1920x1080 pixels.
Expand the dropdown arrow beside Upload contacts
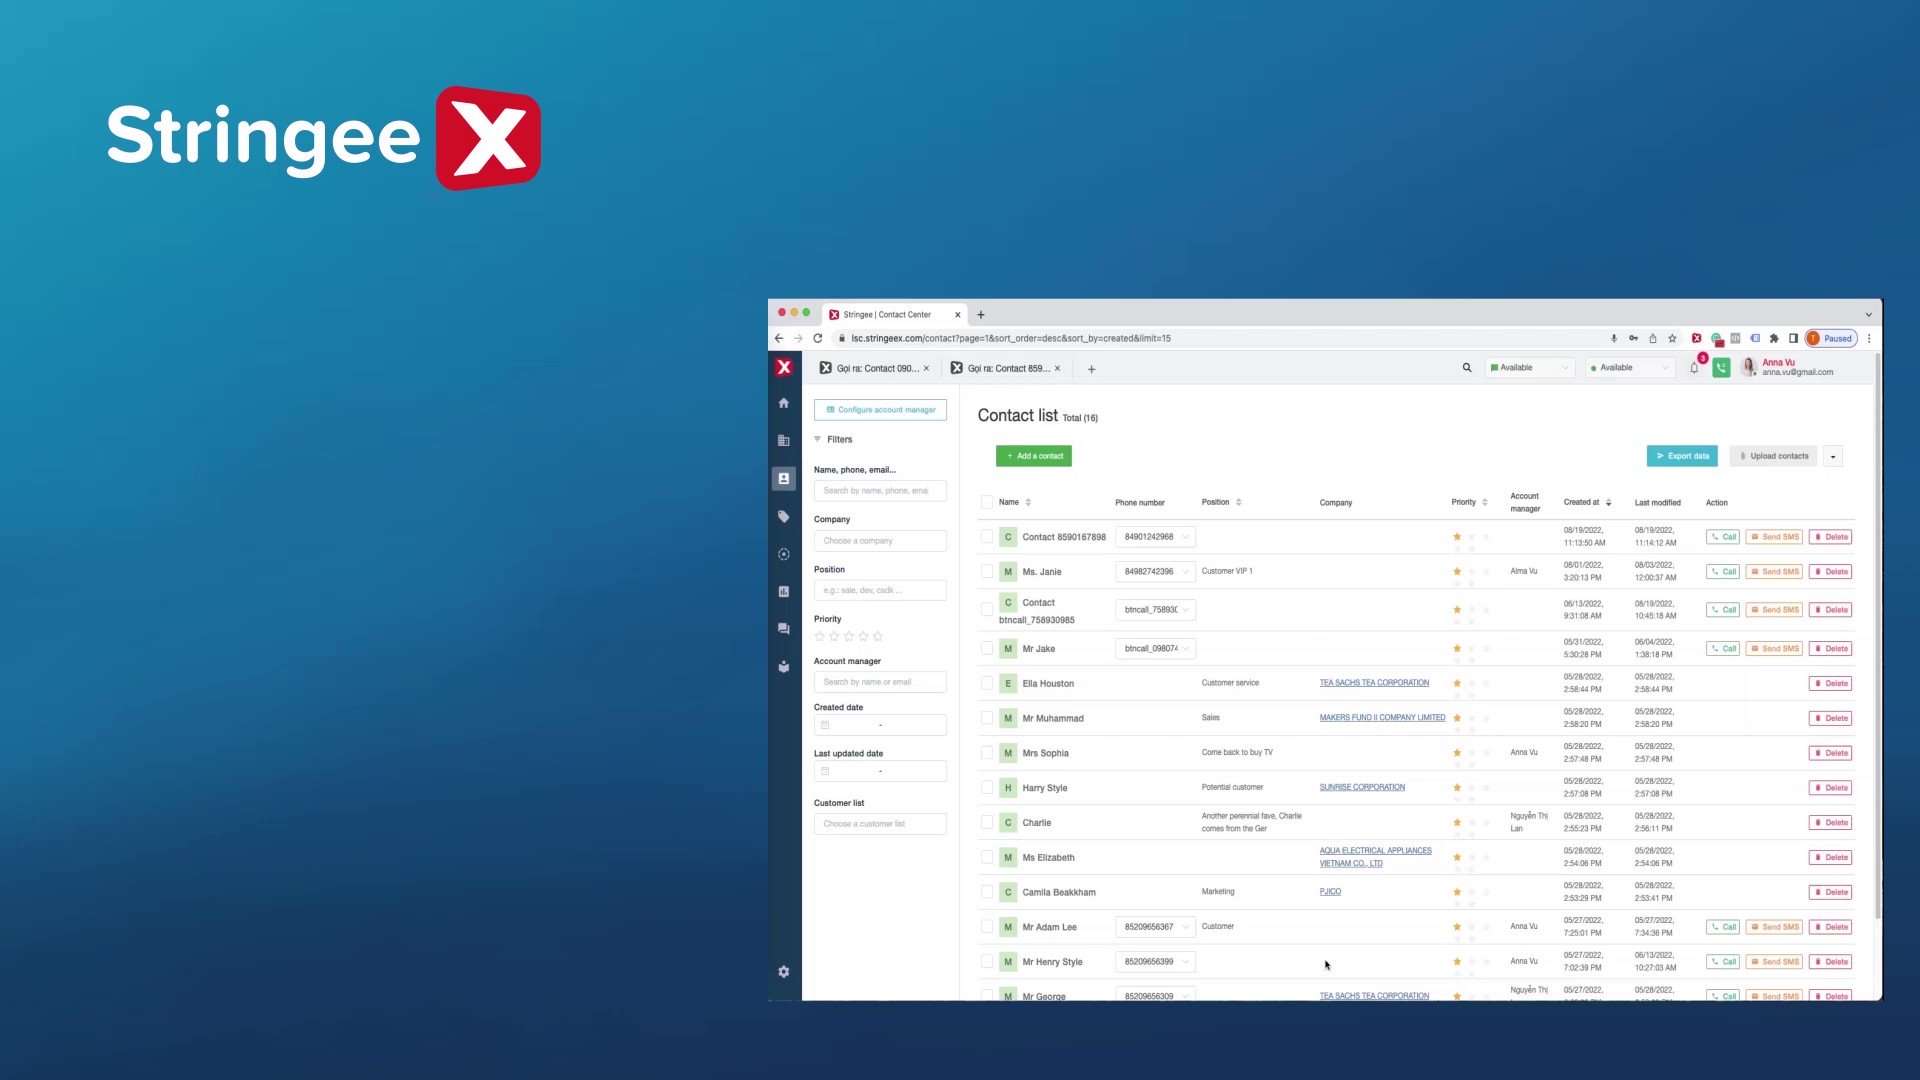click(1834, 456)
